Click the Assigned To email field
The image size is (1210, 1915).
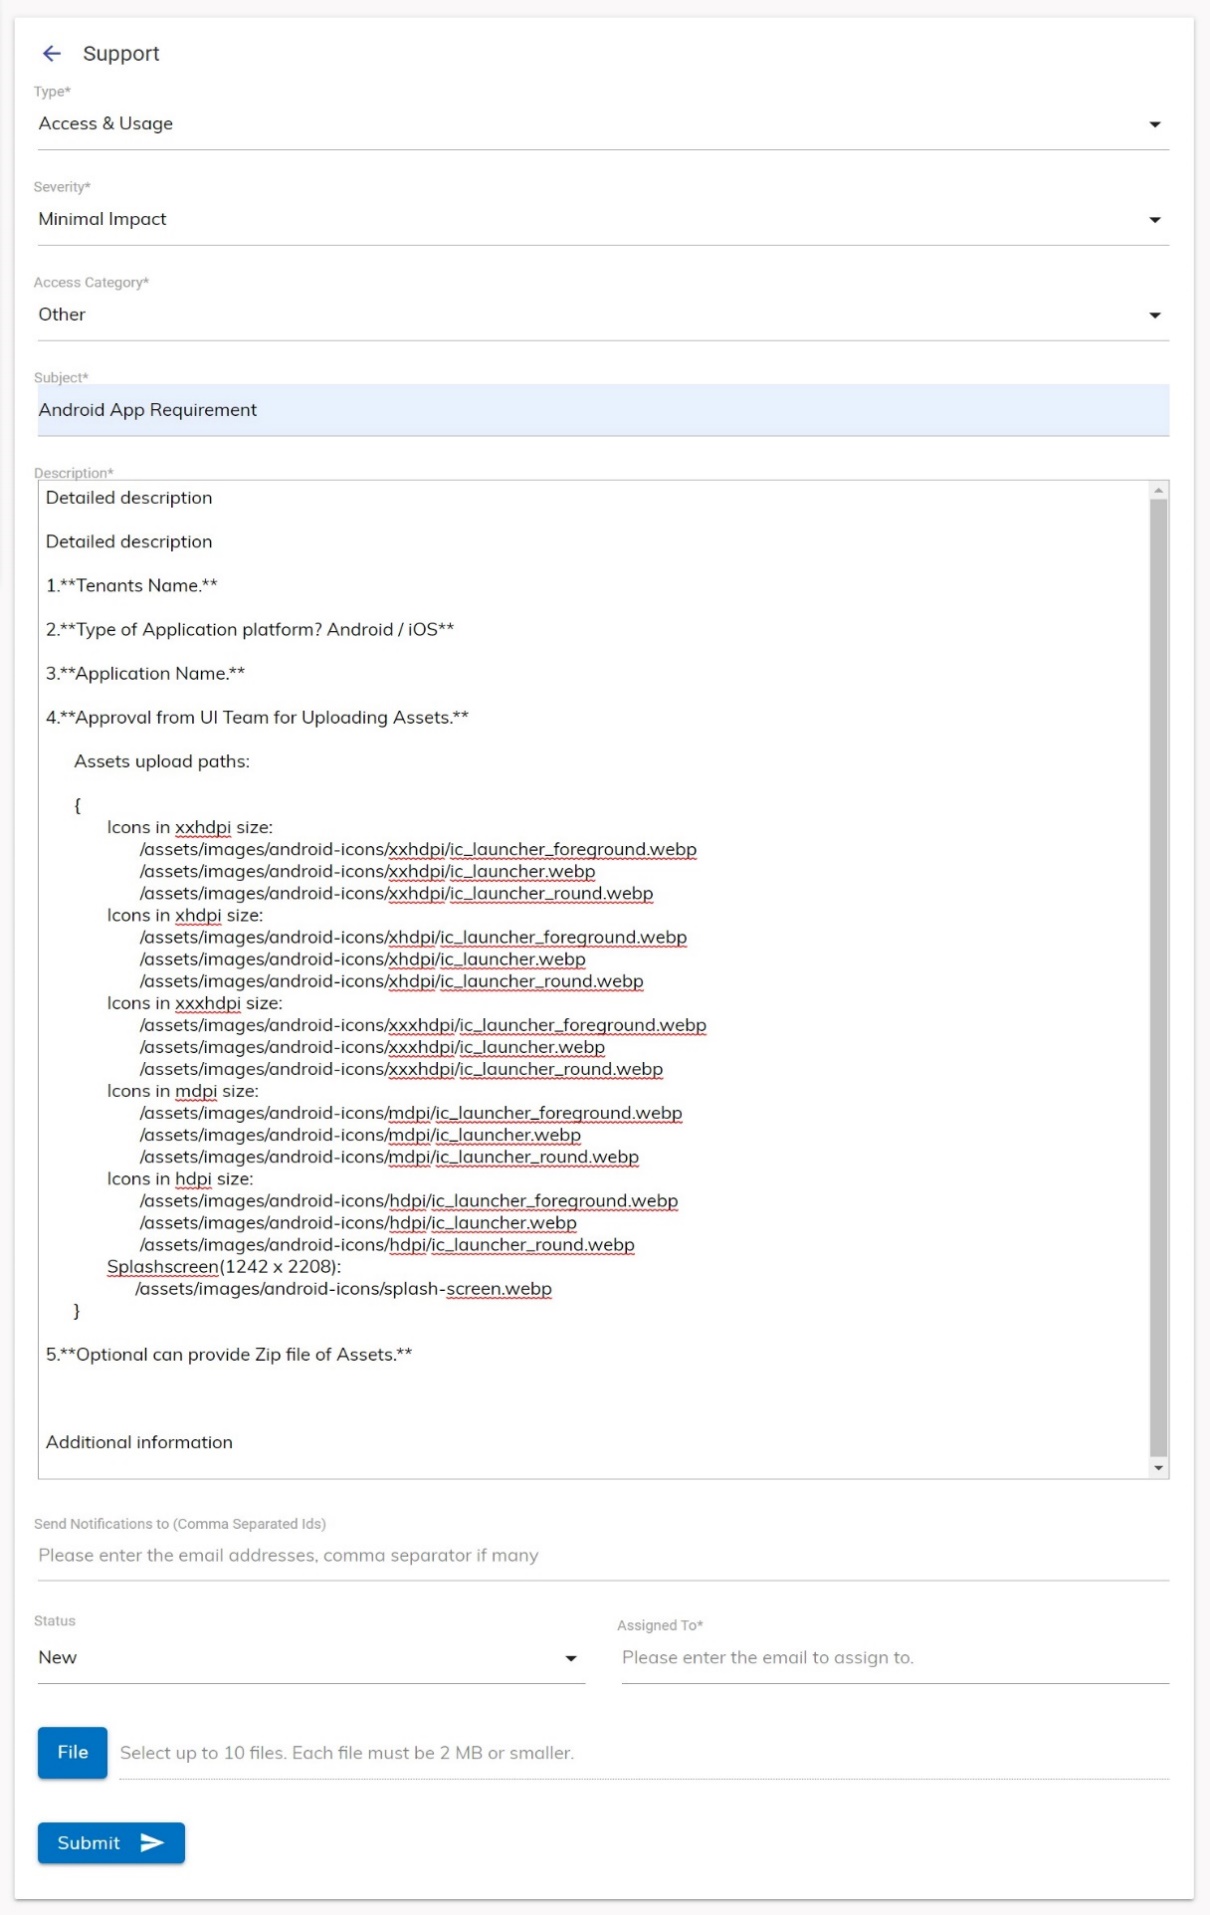pyautogui.click(x=895, y=1658)
